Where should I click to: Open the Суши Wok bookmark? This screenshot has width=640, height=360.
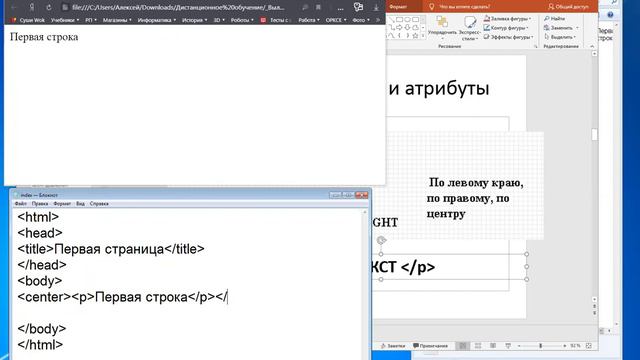point(28,20)
